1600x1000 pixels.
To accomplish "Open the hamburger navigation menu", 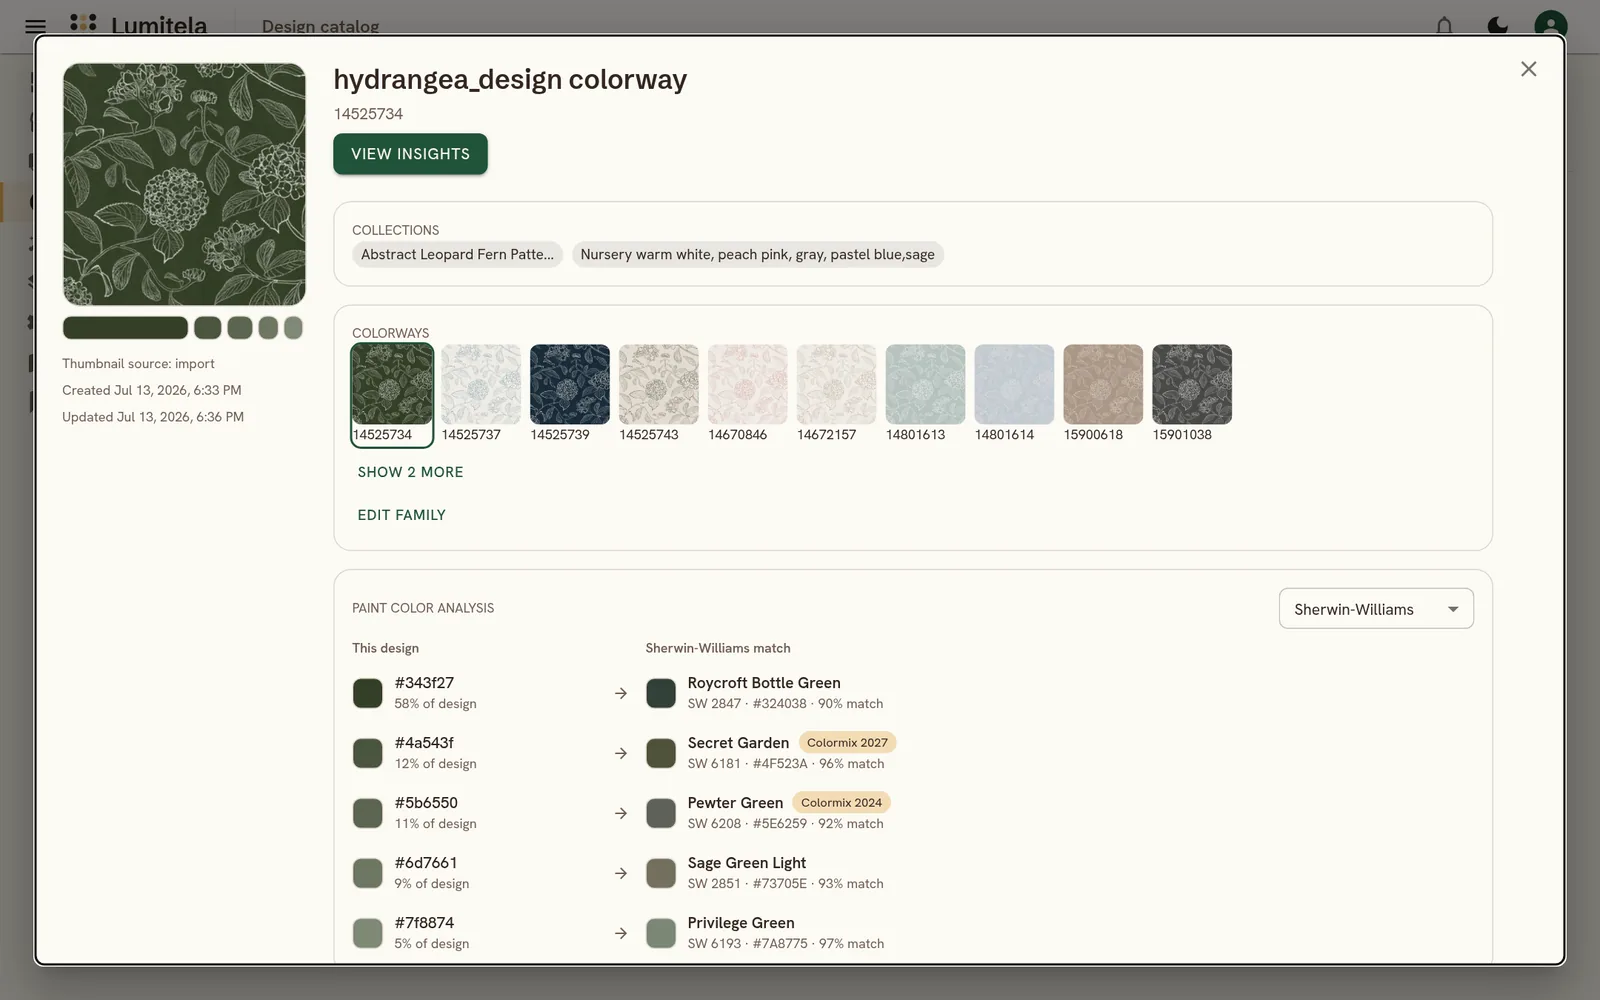I will [x=35, y=26].
